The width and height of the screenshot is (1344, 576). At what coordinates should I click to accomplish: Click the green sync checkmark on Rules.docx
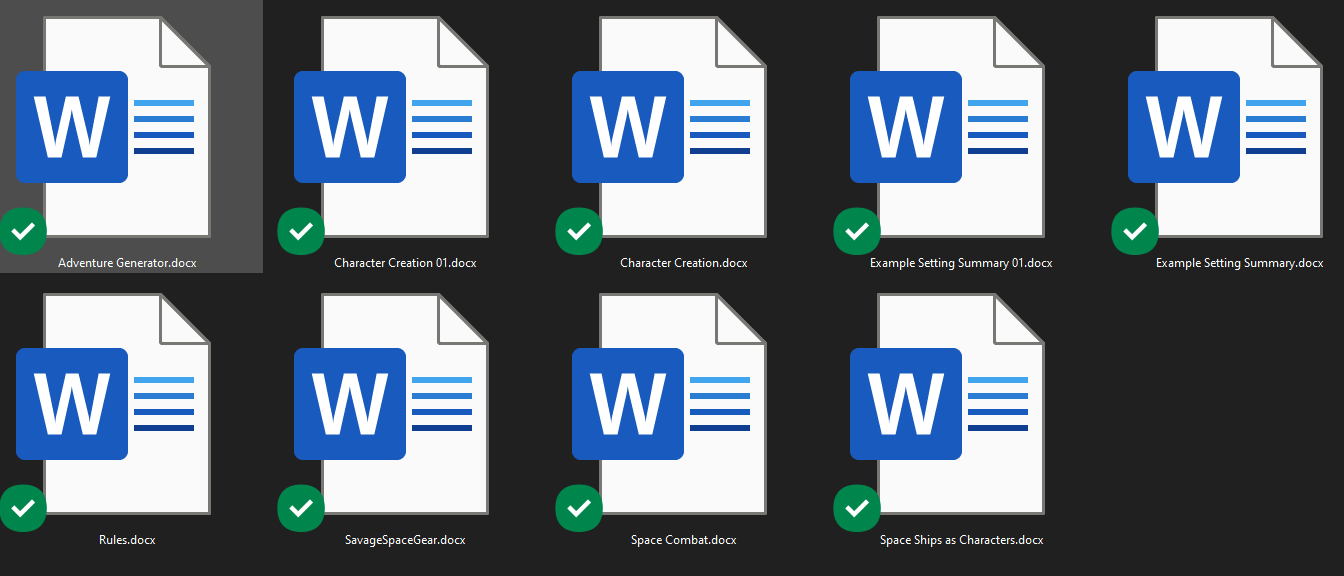click(23, 509)
